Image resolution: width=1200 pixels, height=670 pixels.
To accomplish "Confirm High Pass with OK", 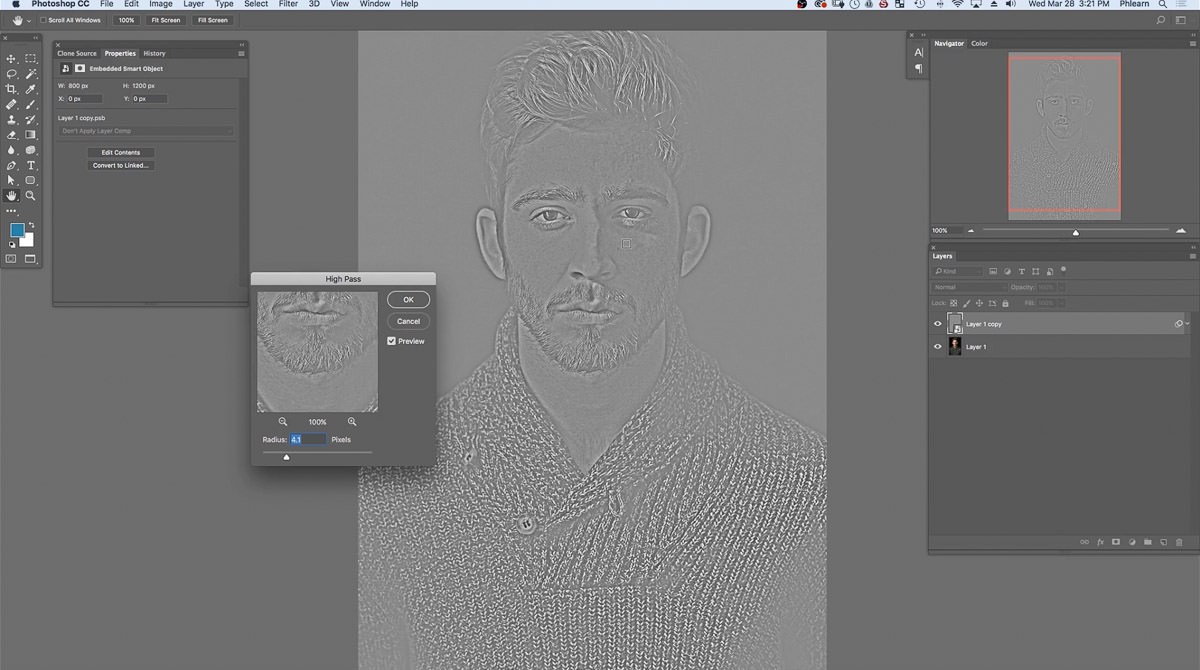I will coord(408,300).
